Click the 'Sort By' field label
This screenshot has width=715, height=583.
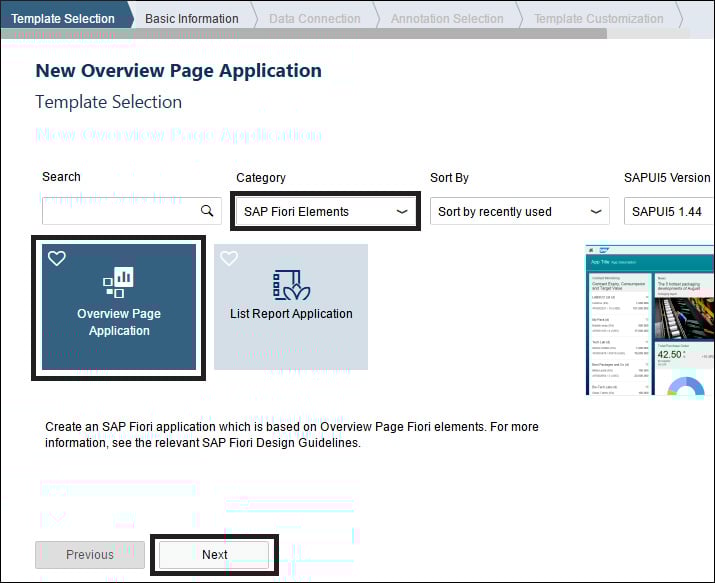point(449,178)
